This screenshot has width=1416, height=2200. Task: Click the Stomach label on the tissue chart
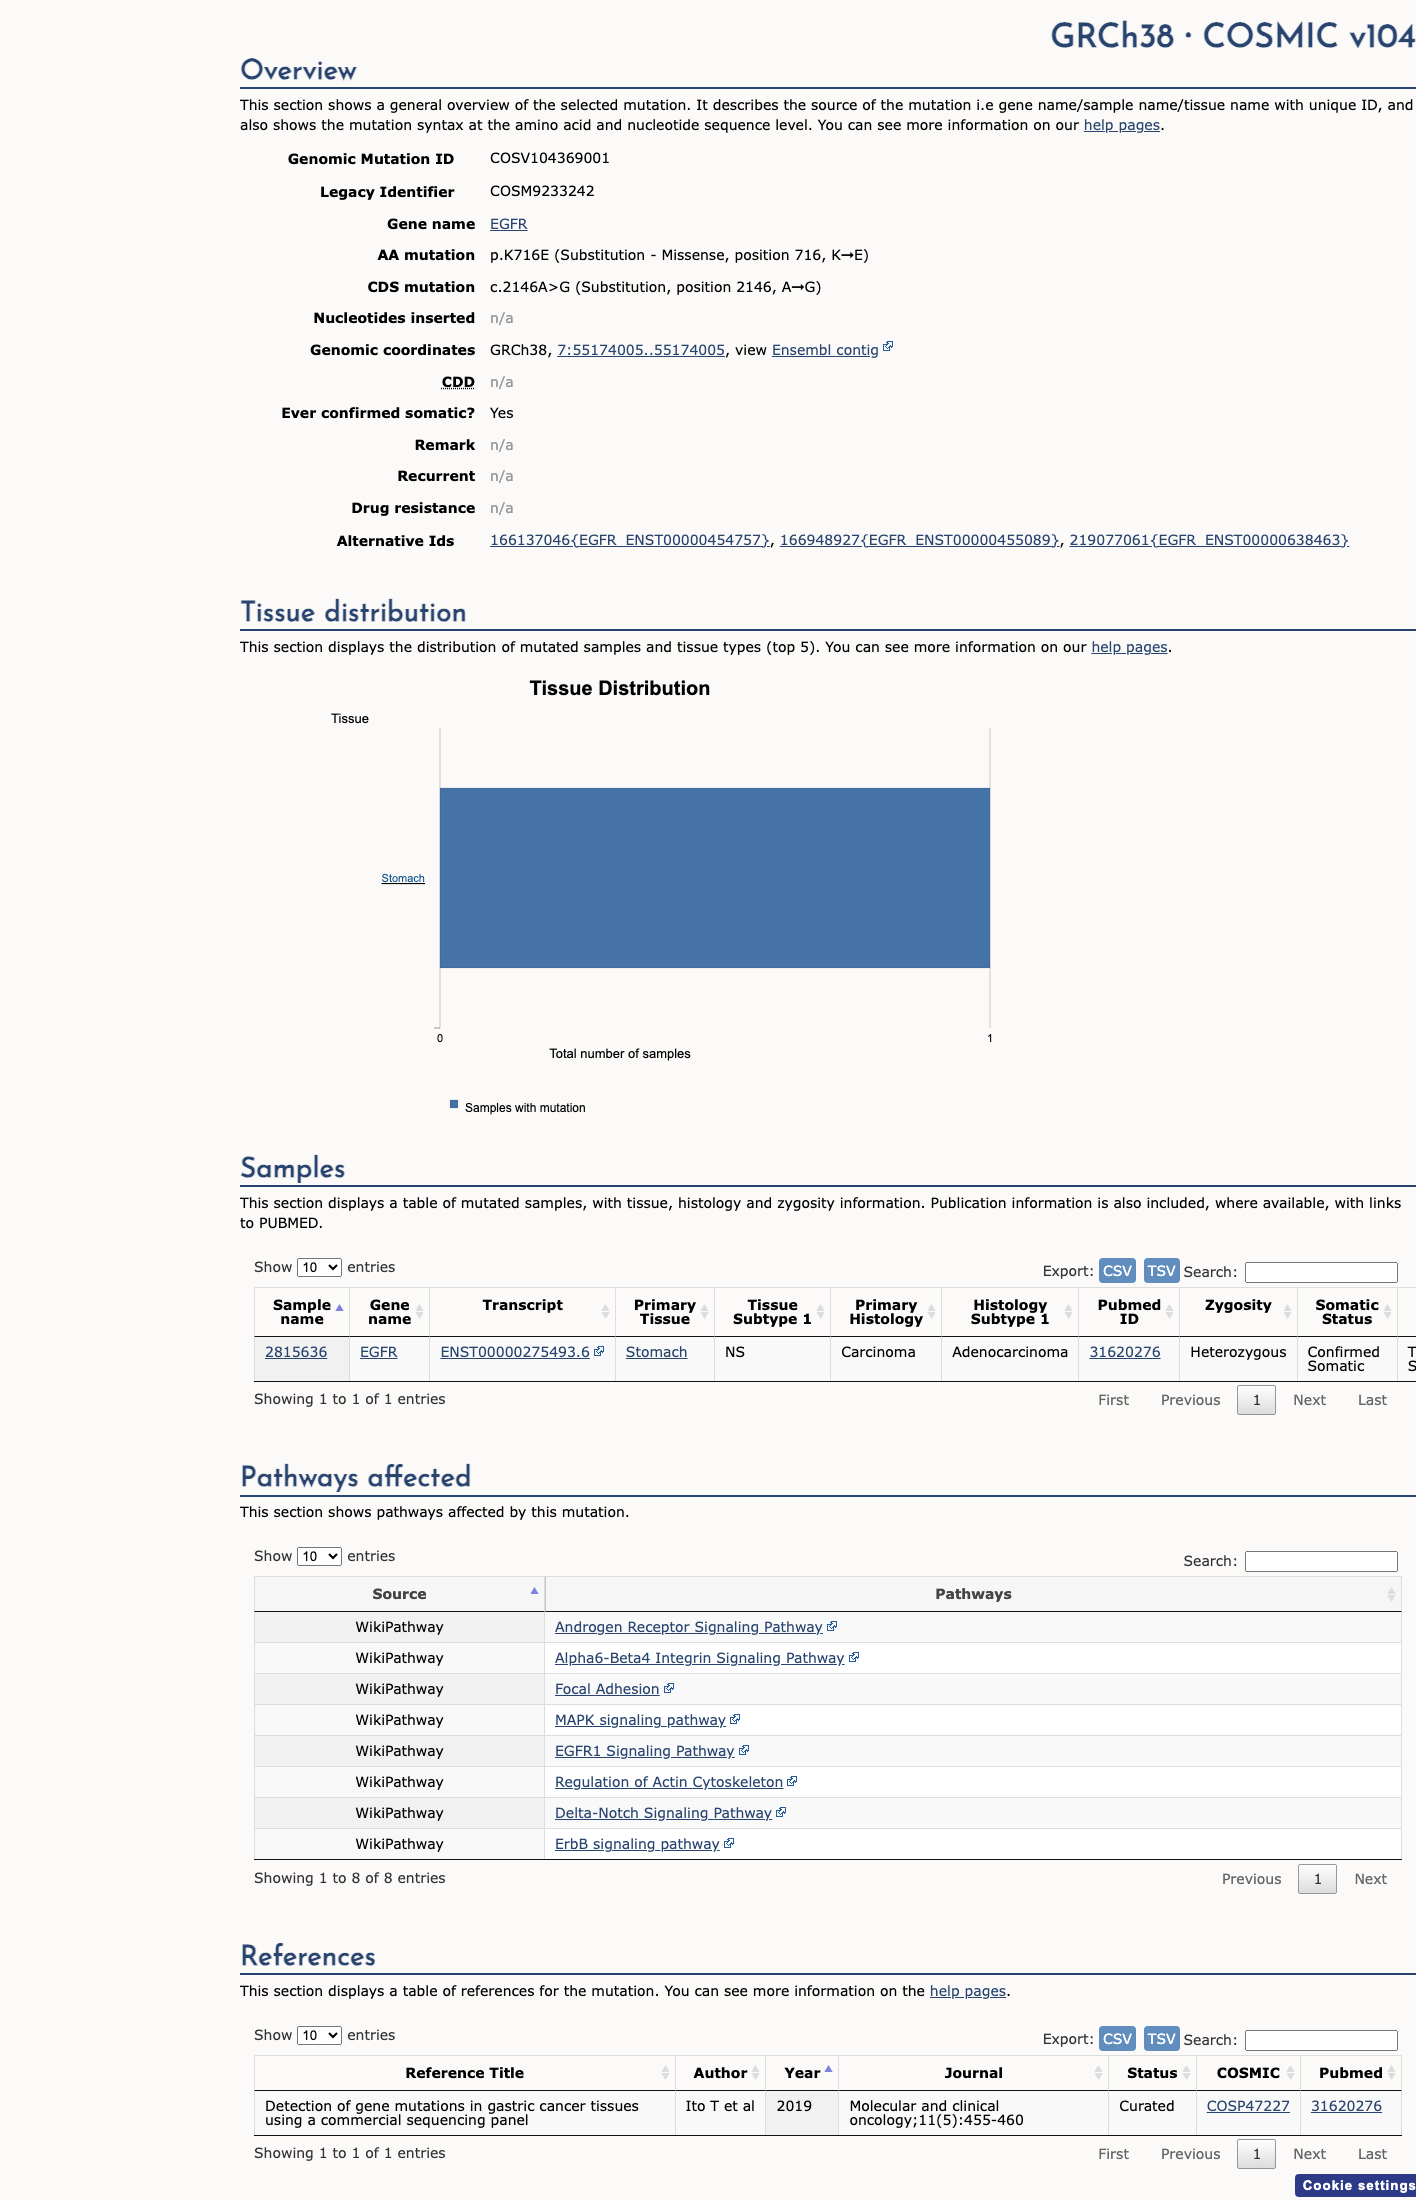pyautogui.click(x=403, y=878)
